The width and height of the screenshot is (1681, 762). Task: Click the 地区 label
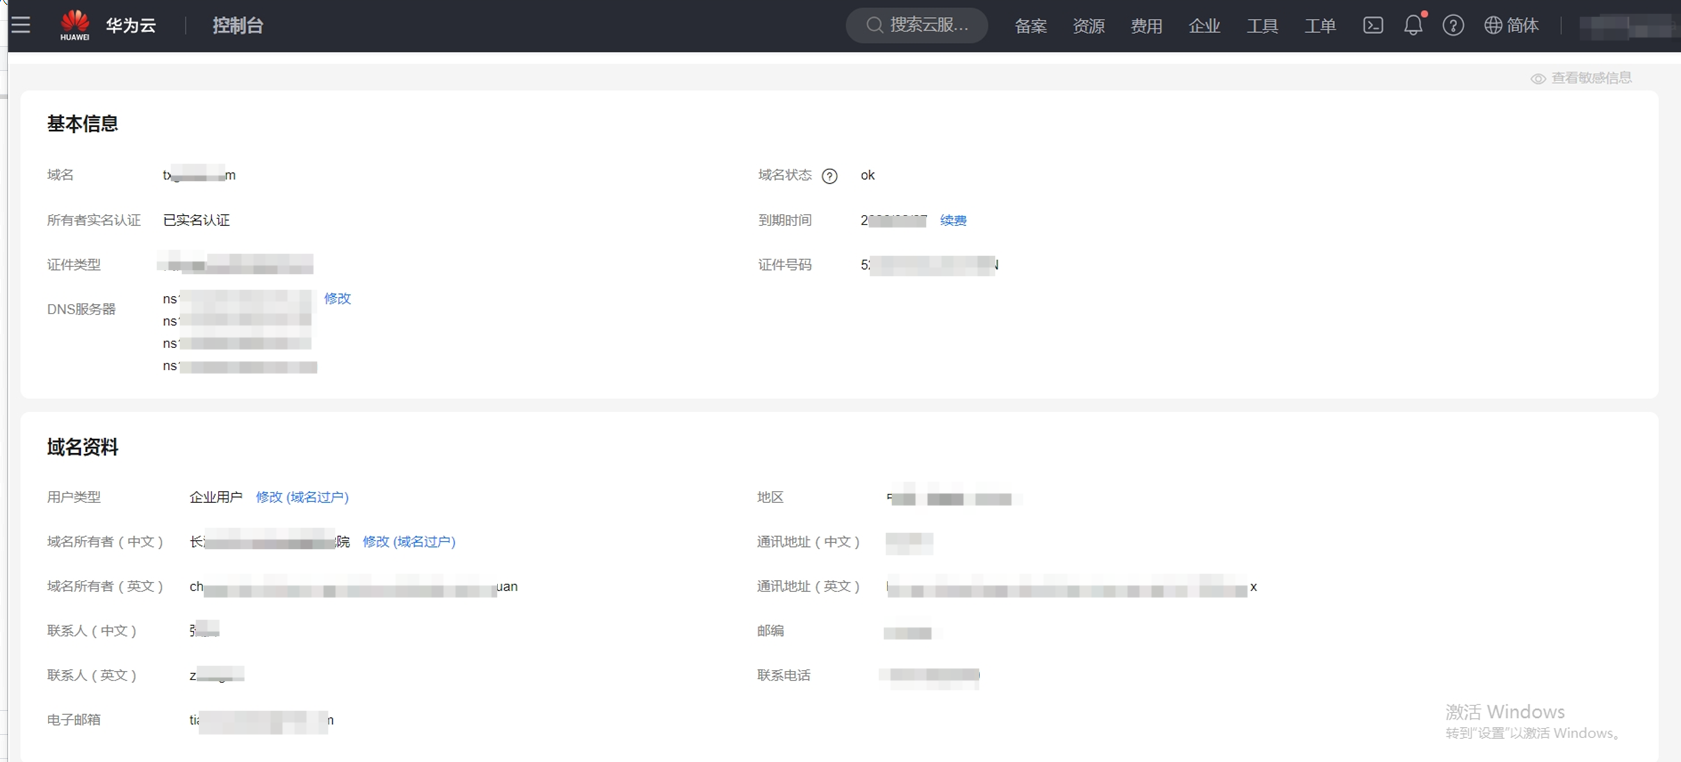pos(771,497)
